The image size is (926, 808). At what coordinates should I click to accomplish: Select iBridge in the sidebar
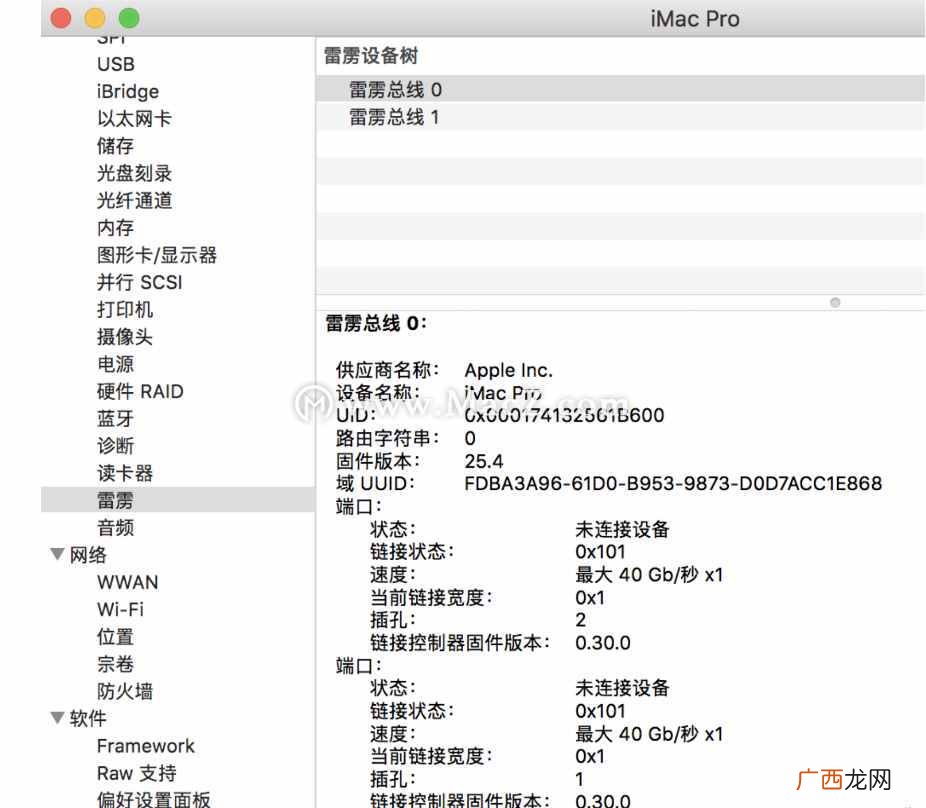(128, 92)
